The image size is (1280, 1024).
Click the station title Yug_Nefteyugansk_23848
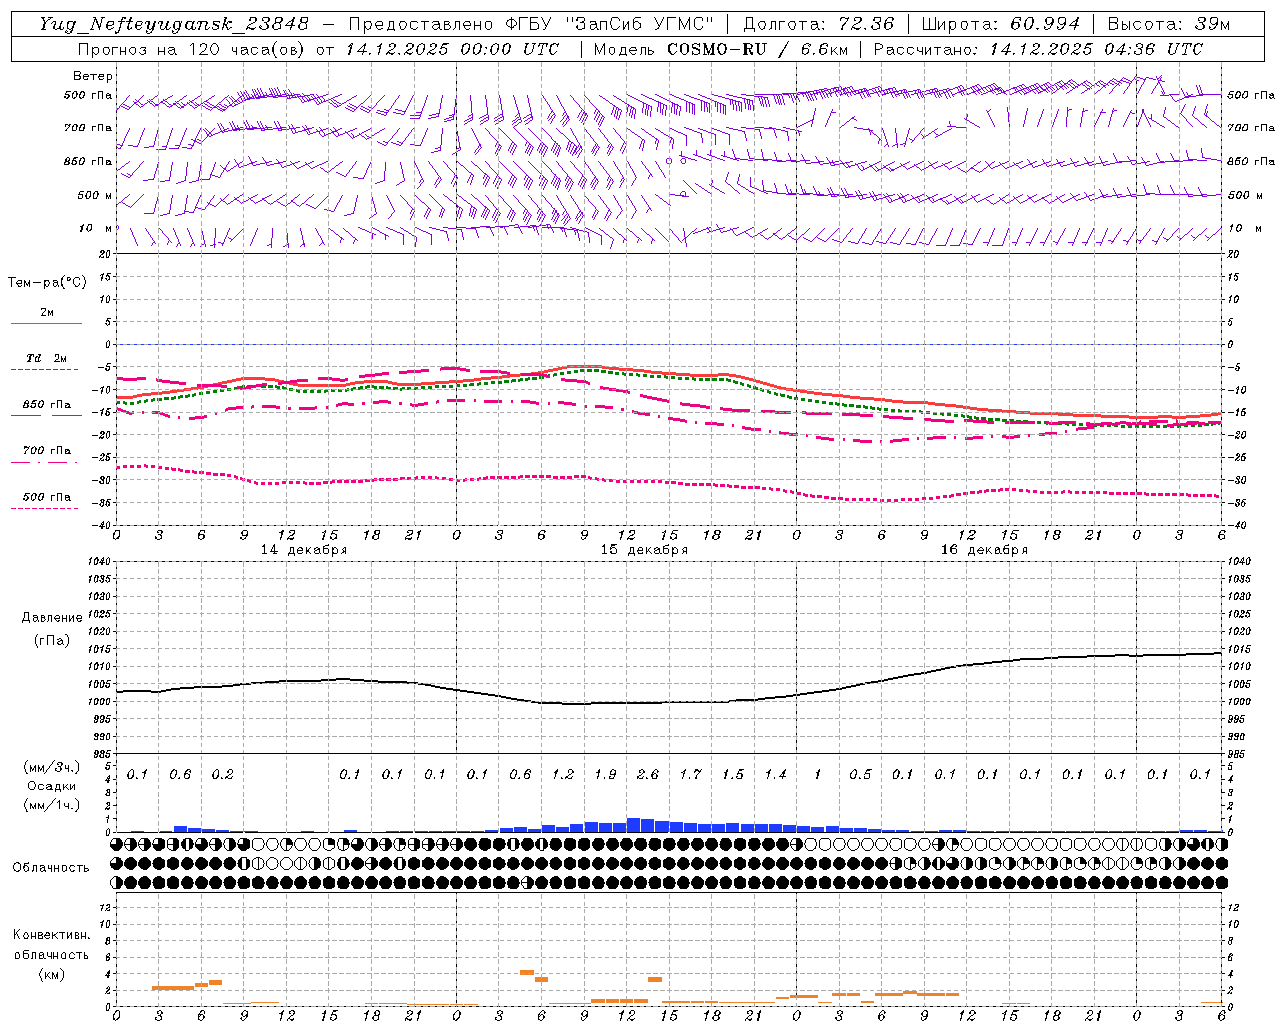[174, 24]
